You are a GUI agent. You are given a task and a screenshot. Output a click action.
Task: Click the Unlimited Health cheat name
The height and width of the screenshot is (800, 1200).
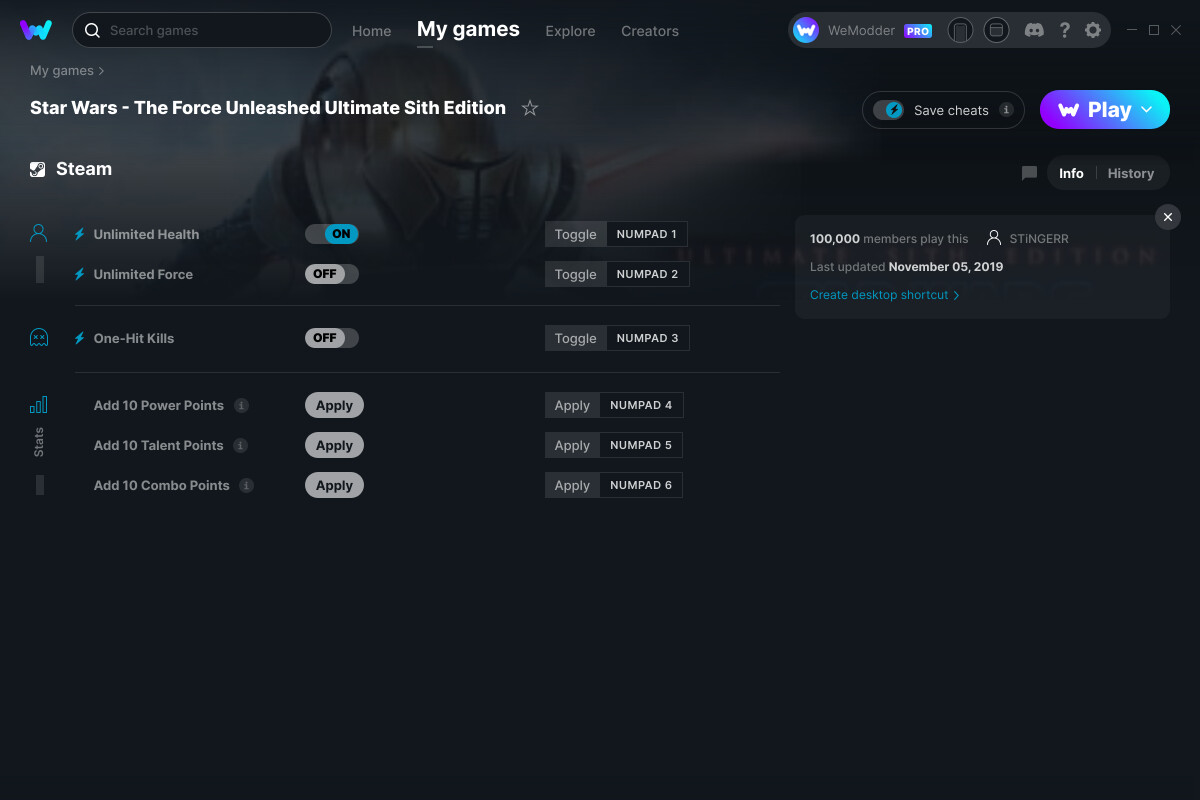(146, 234)
